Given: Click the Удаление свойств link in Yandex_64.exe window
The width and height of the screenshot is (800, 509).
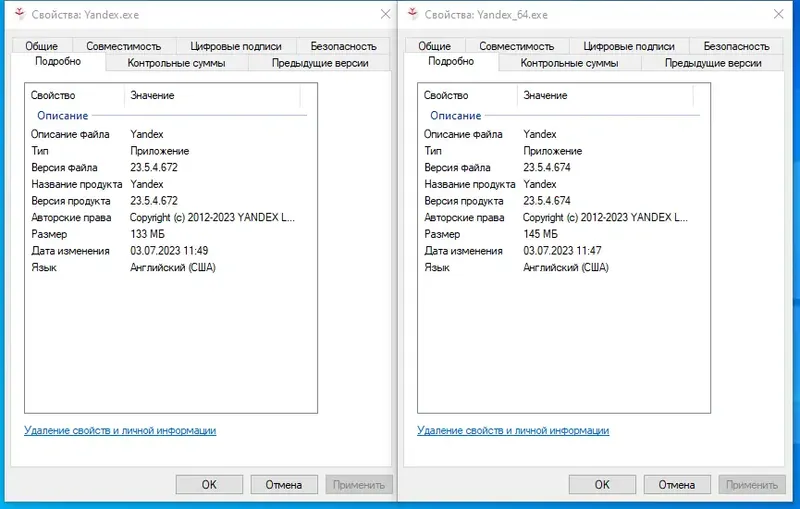Looking at the screenshot, I should pyautogui.click(x=513, y=431).
